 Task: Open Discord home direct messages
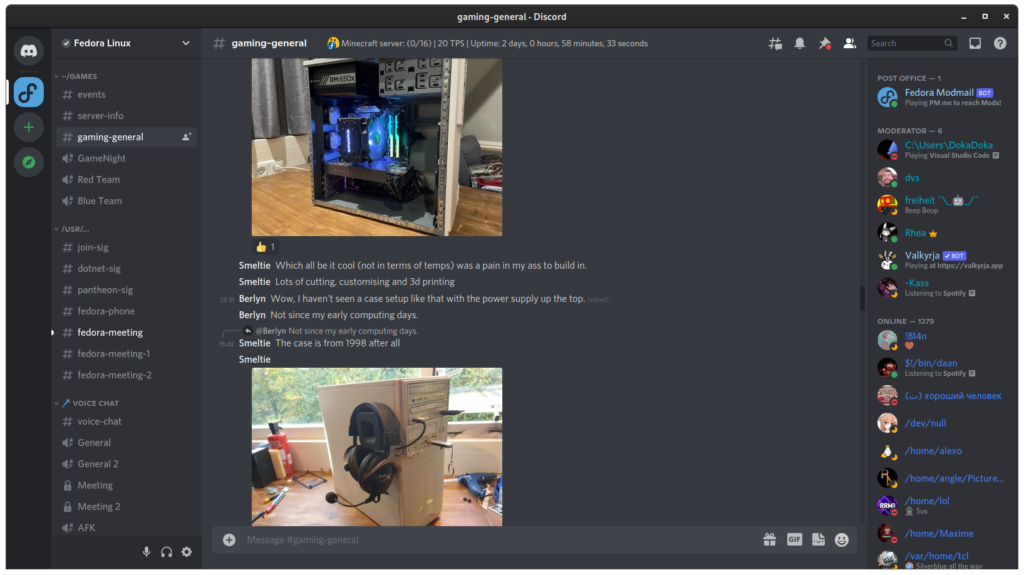28,50
